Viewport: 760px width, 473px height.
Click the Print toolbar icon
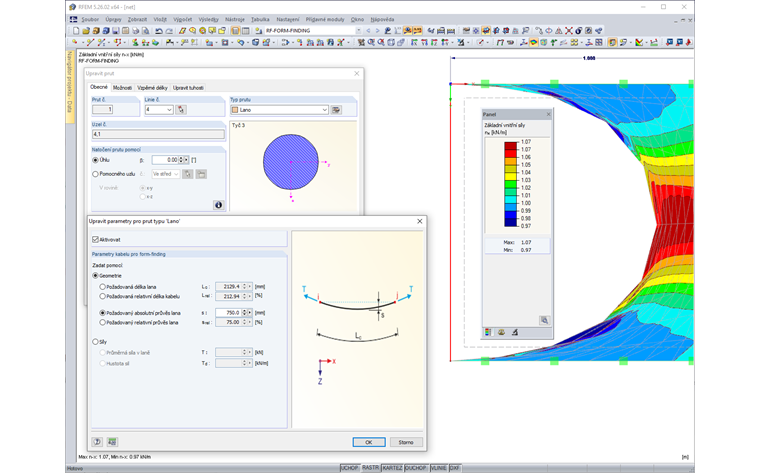(135, 31)
